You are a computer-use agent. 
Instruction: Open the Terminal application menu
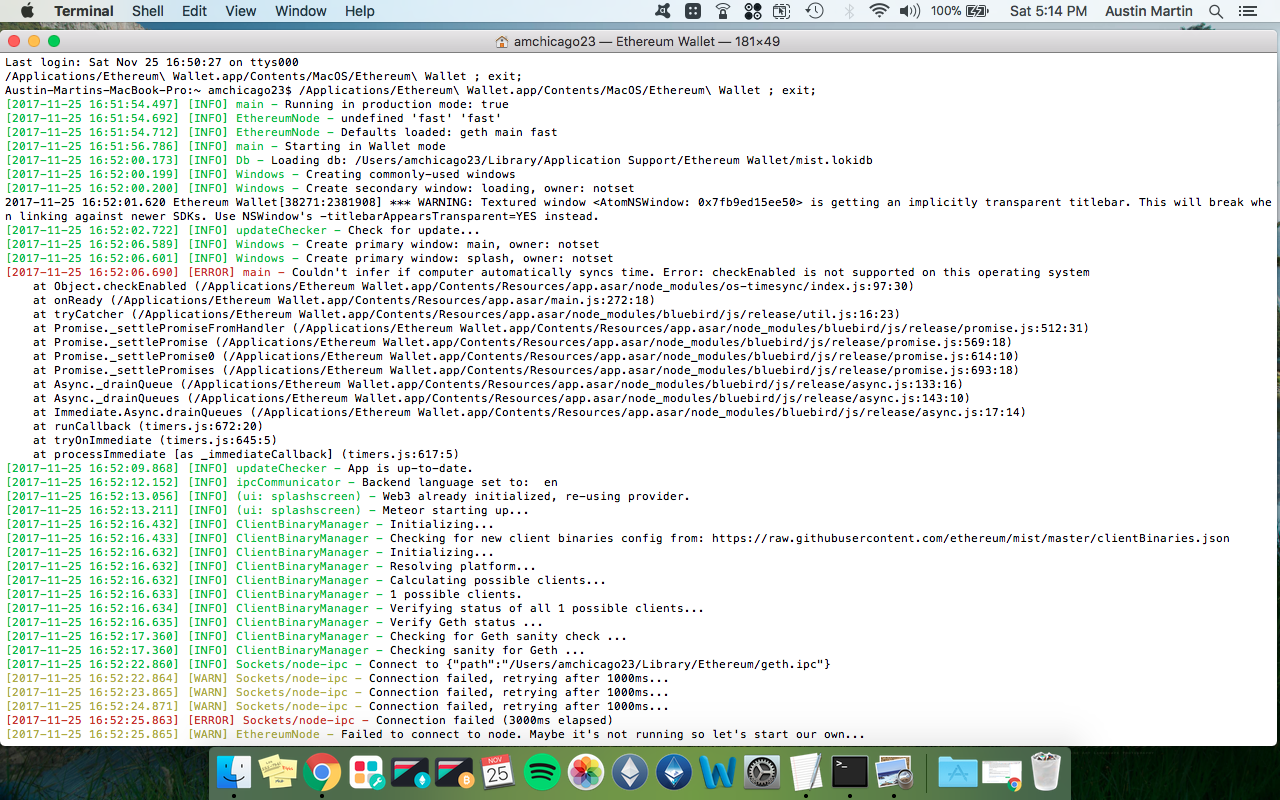click(84, 11)
